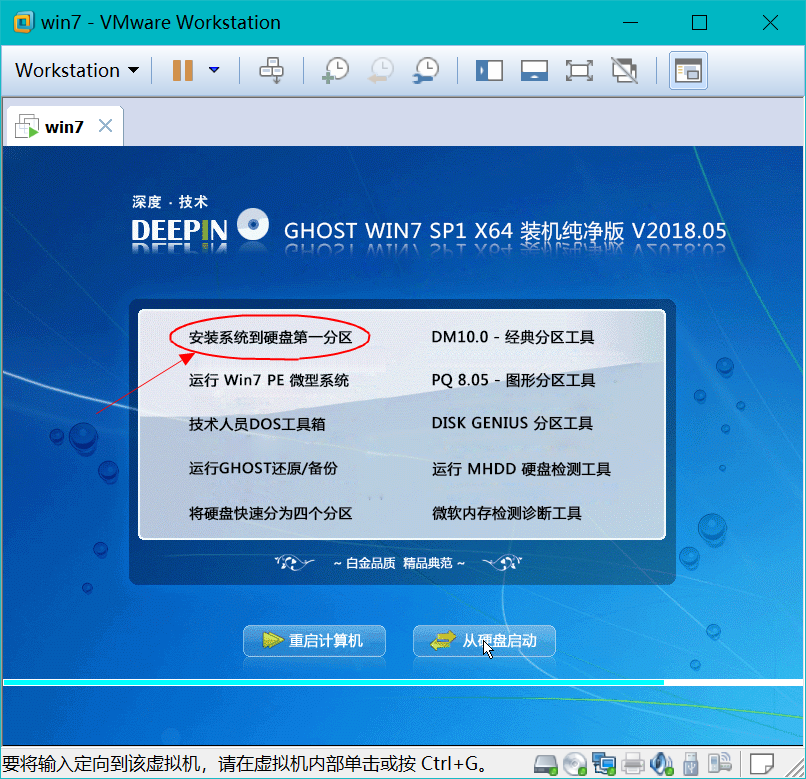The height and width of the screenshot is (779, 806).
Task: Switch to Unity mode
Action: [625, 70]
